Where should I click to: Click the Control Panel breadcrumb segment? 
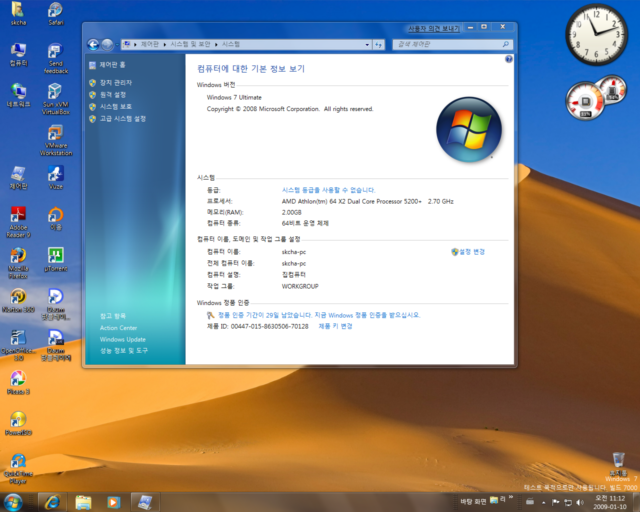[x=149, y=44]
